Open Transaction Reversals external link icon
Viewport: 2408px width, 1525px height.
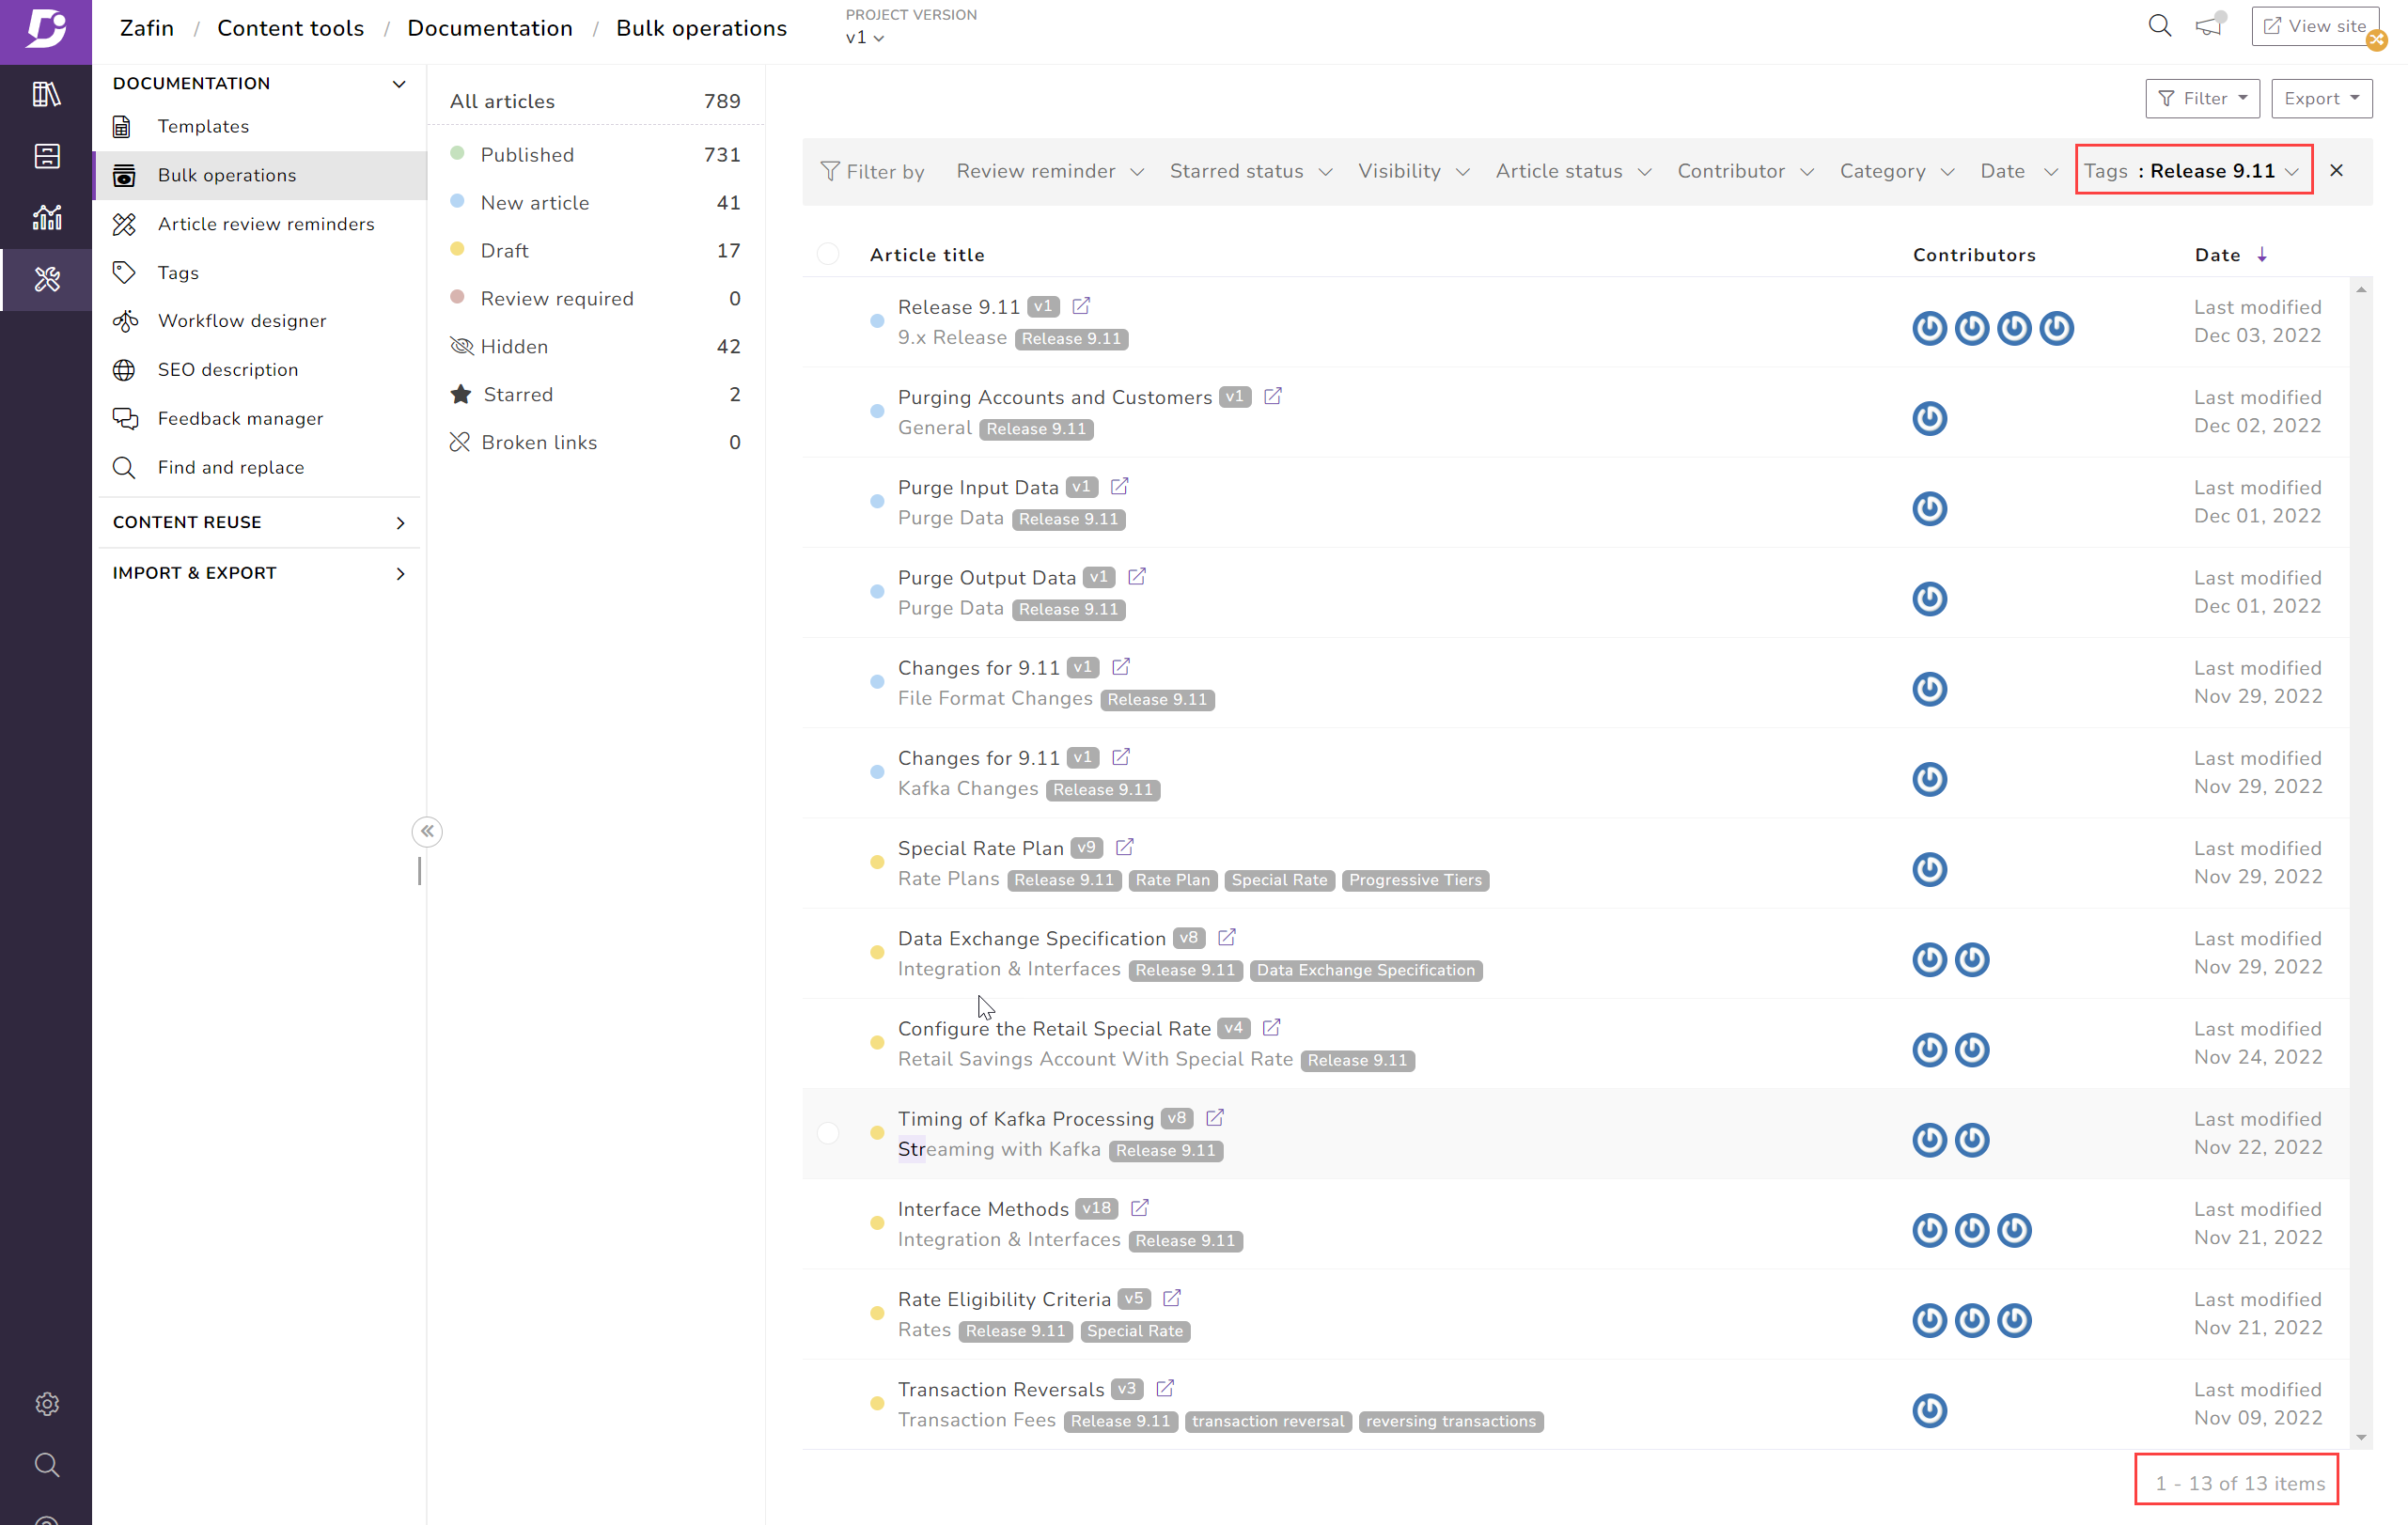click(x=1165, y=1388)
